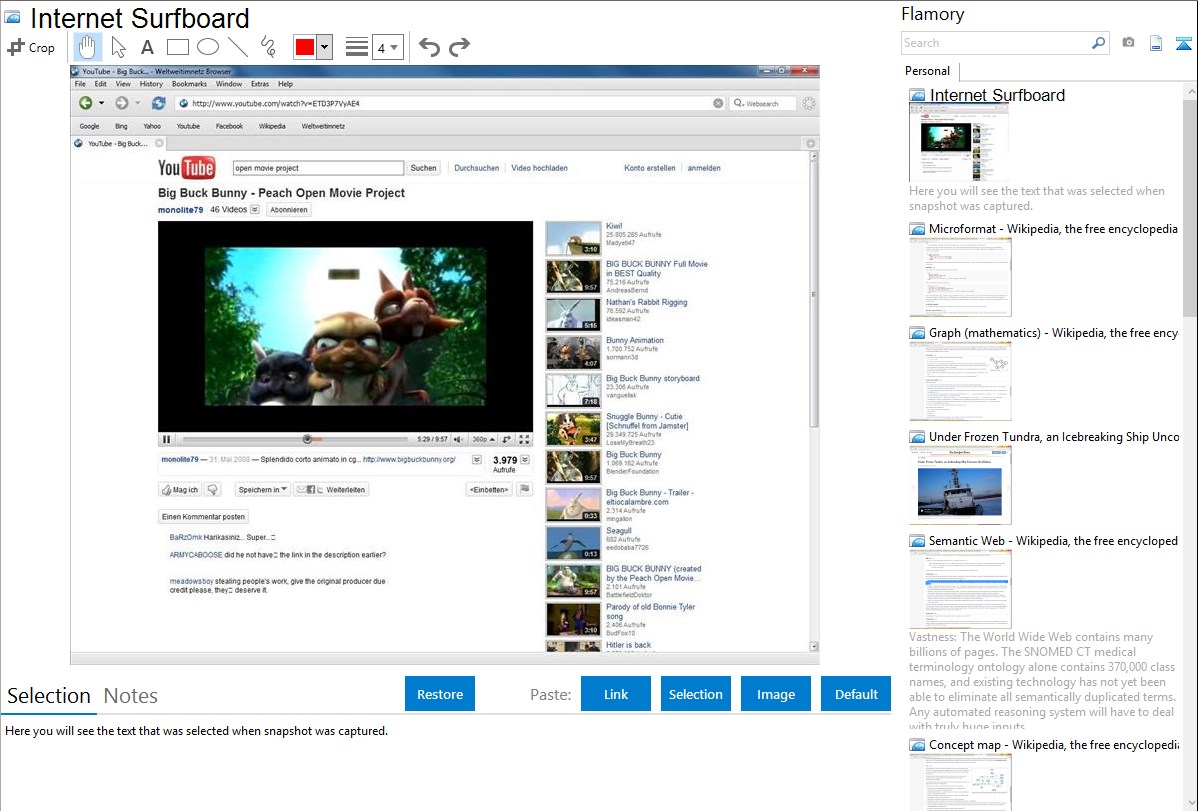This screenshot has height=811, width=1198.
Task: Select the freehand scribble tool
Action: [268, 47]
